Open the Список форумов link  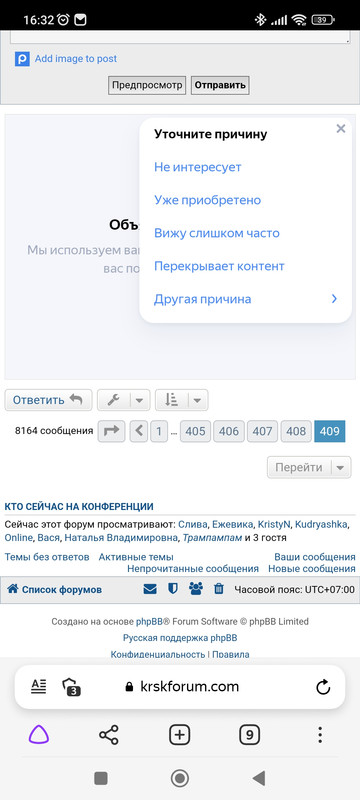tap(62, 590)
